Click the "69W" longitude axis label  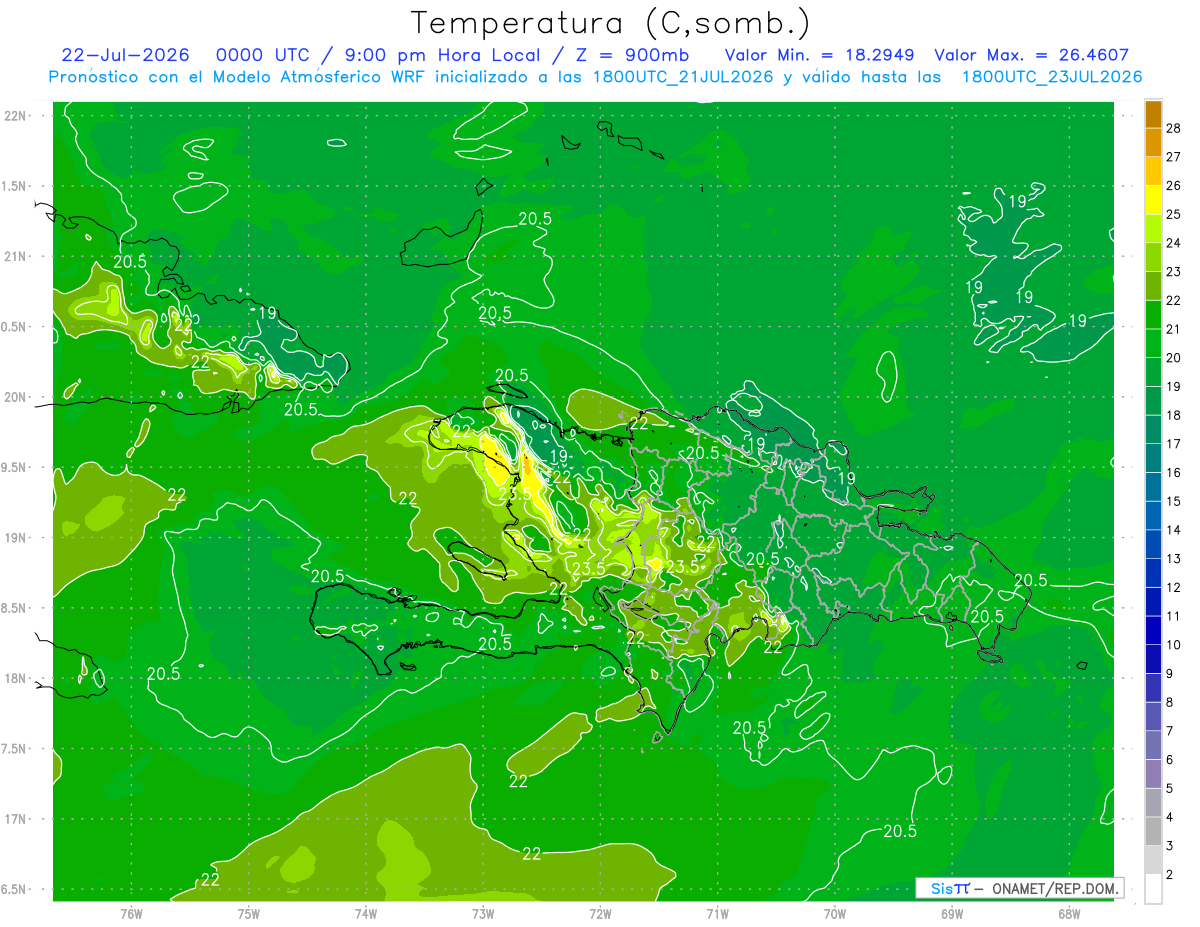coord(952,913)
